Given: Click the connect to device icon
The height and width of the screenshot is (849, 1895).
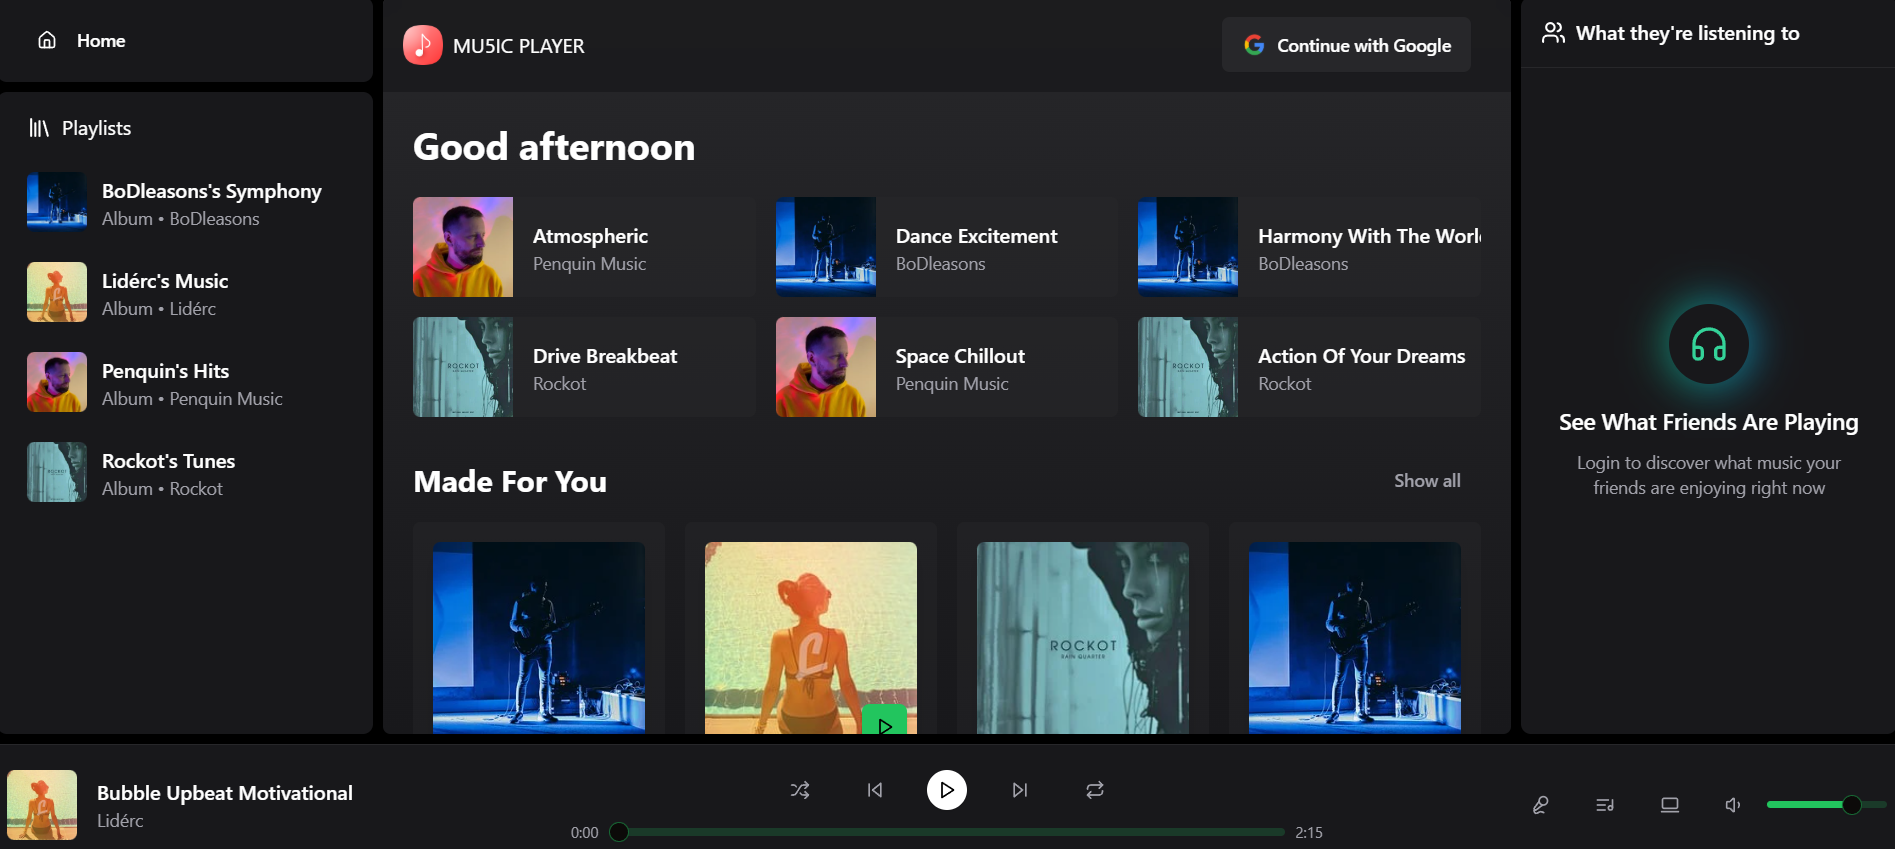Looking at the screenshot, I should point(1670,805).
